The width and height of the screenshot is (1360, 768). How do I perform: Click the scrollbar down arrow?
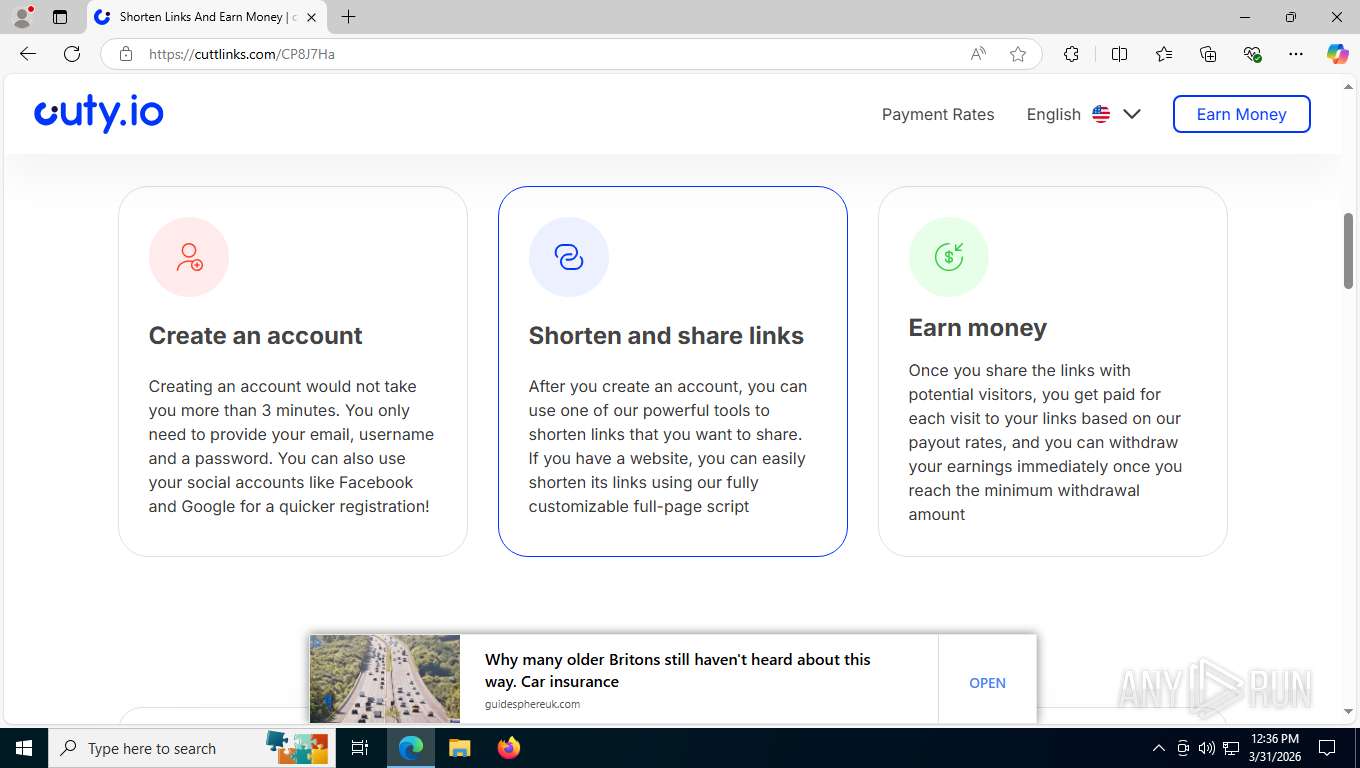pos(1349,711)
